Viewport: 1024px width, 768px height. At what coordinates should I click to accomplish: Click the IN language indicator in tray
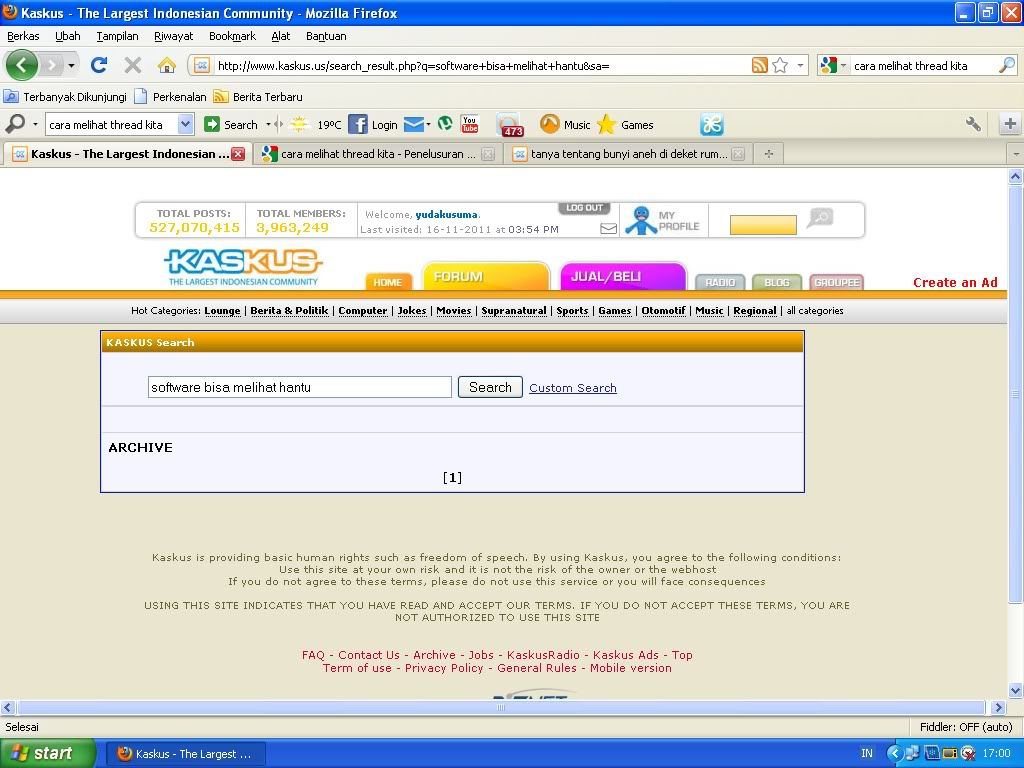point(867,754)
